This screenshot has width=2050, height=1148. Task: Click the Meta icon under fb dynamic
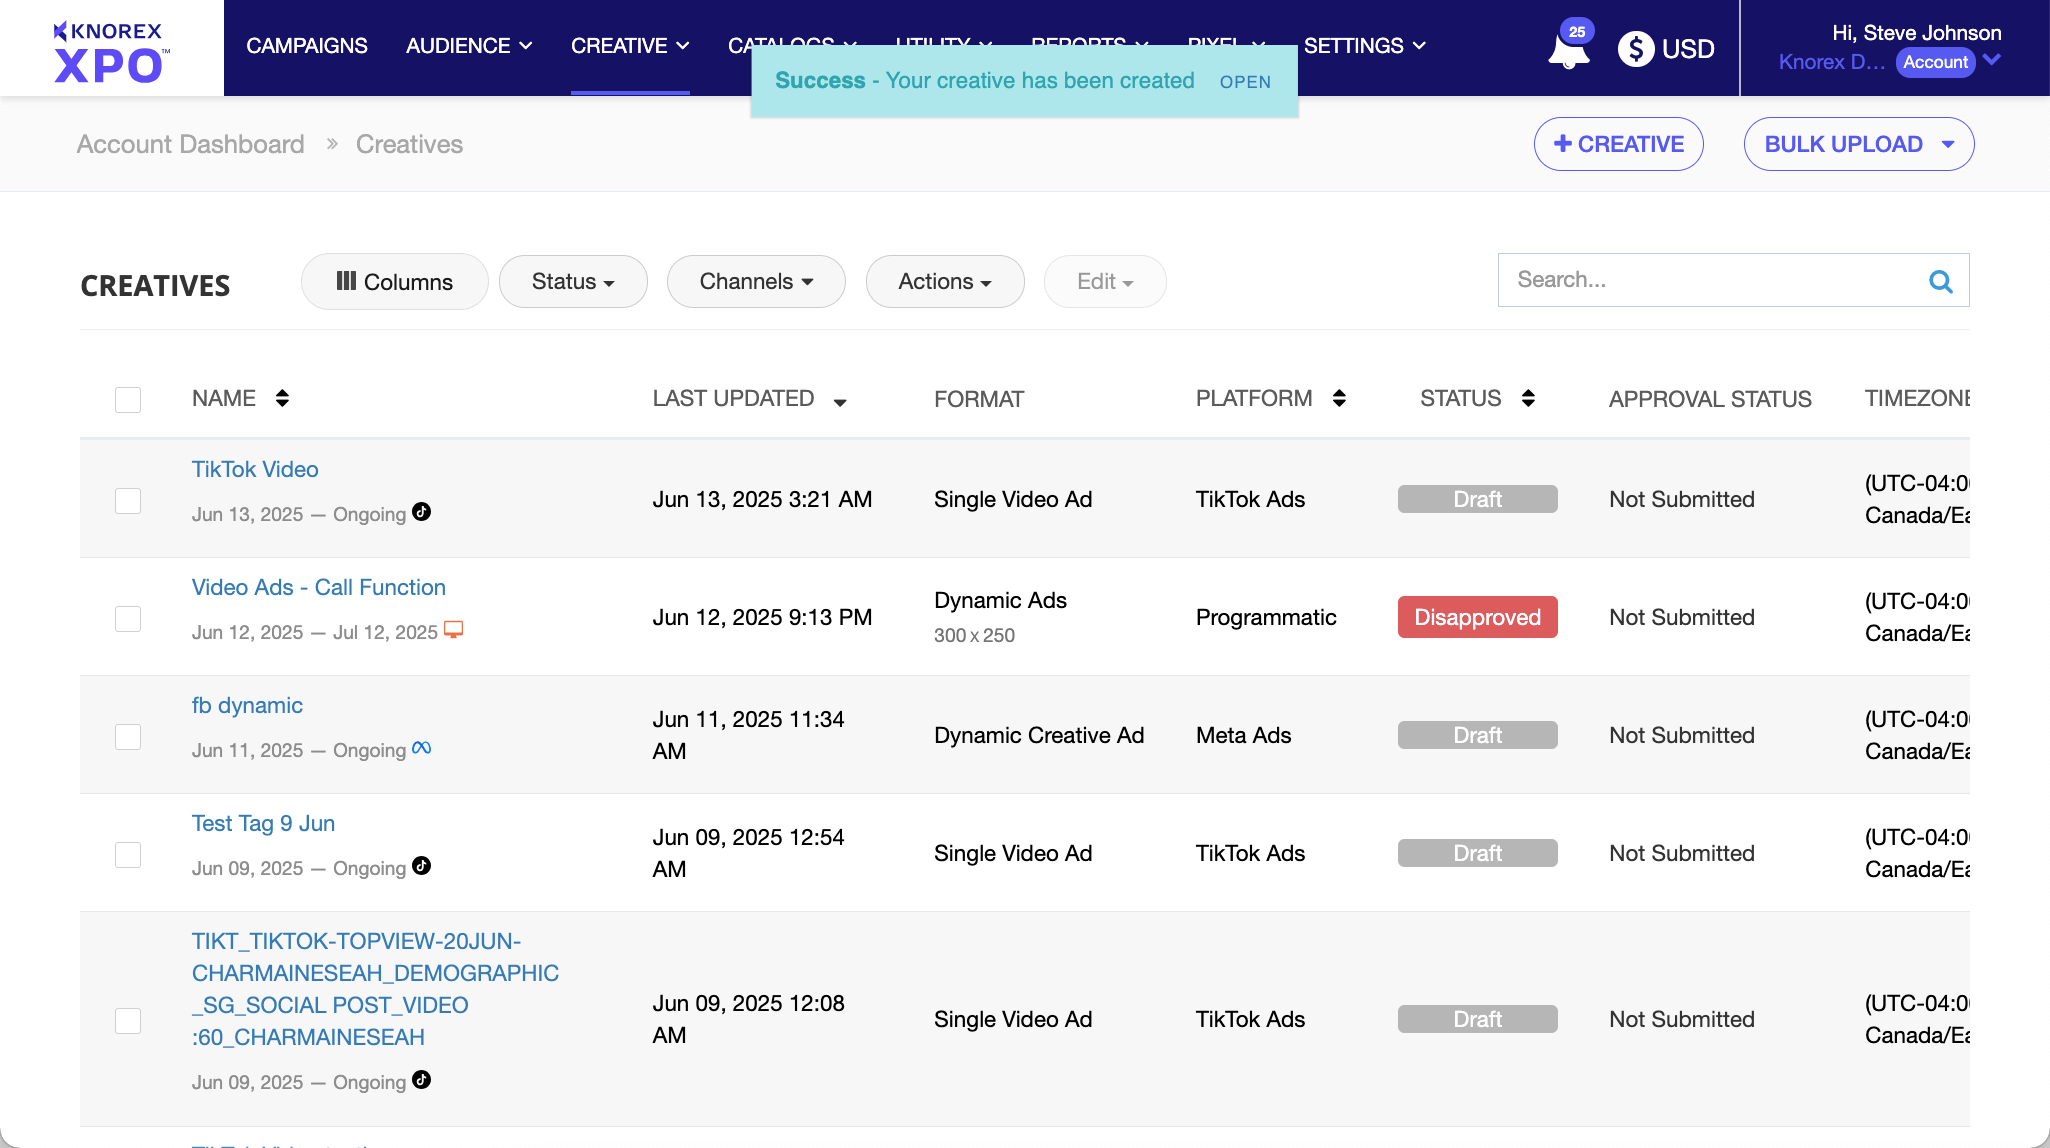[x=422, y=748]
